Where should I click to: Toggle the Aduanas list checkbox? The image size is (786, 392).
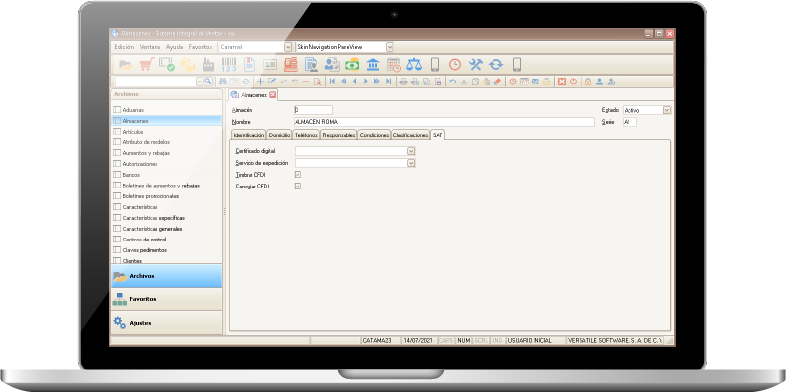117,110
